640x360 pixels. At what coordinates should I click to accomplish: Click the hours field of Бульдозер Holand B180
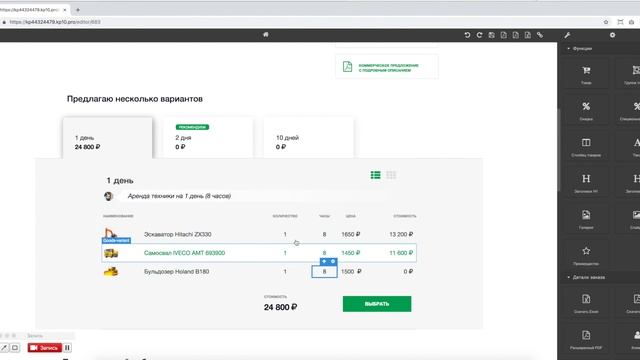324,271
